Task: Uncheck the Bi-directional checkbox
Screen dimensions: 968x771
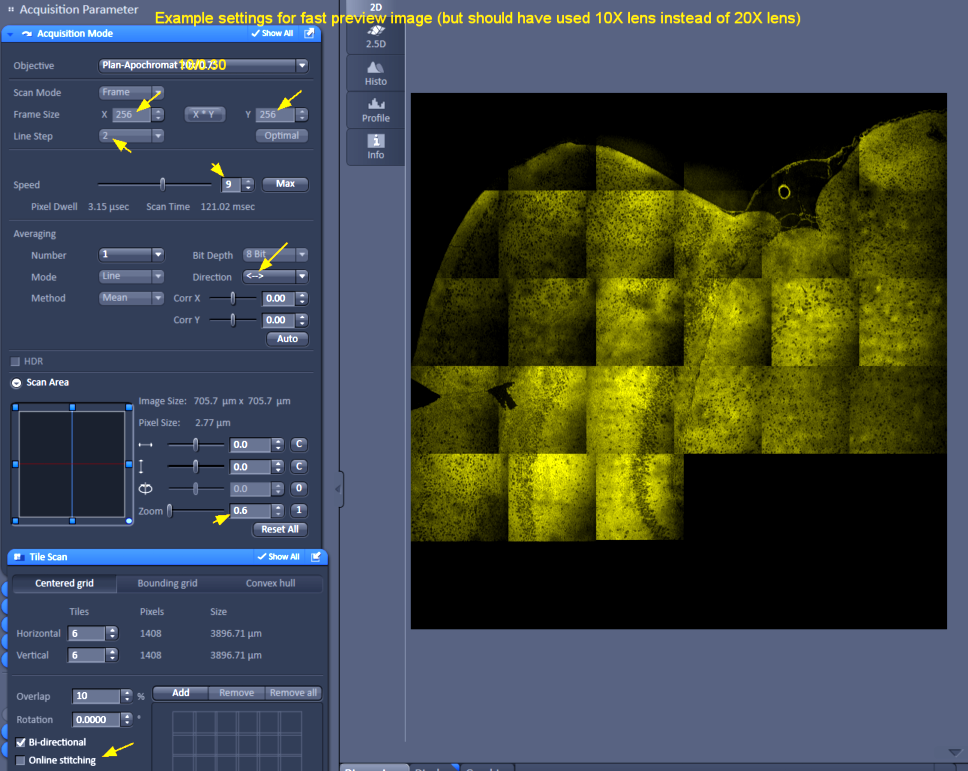Action: [x=21, y=743]
